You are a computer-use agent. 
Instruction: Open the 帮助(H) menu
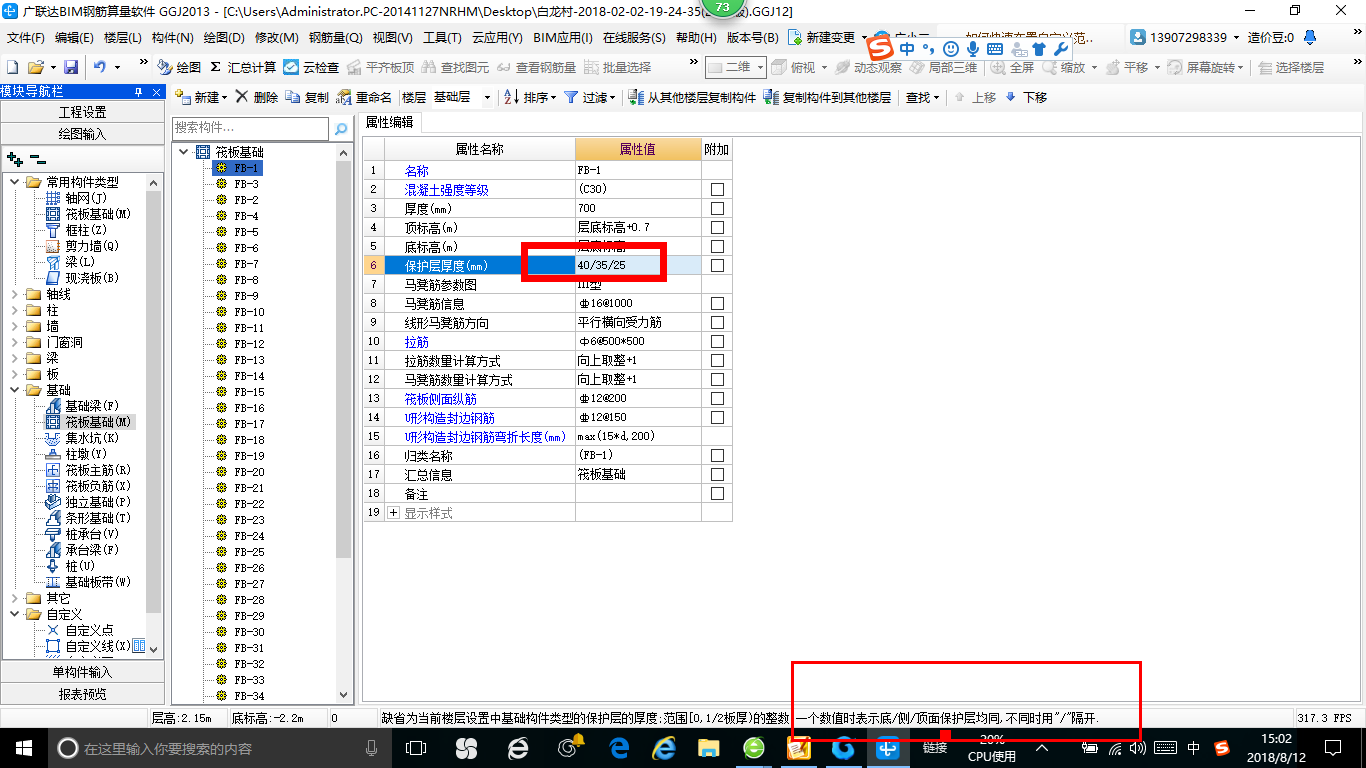coord(696,38)
